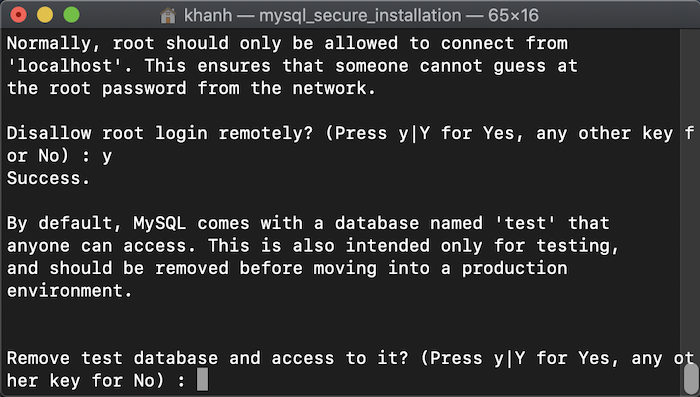700x397 pixels.
Task: Click the 'Success.' output line
Action: click(x=48, y=178)
